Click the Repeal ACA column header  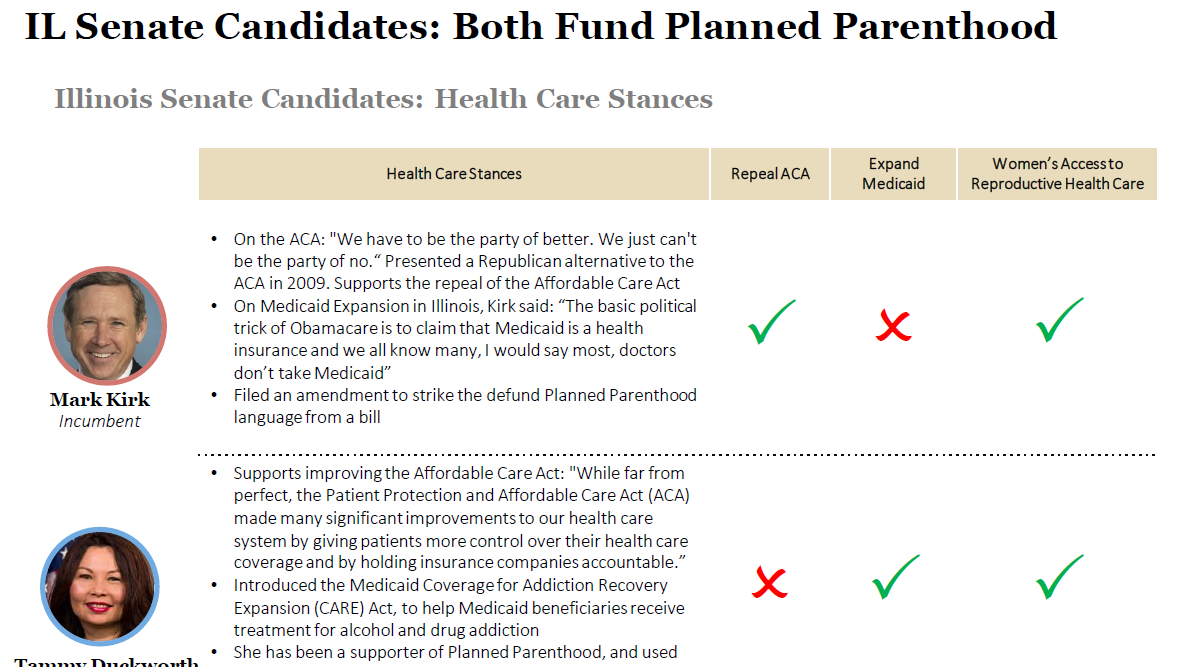[x=770, y=174]
